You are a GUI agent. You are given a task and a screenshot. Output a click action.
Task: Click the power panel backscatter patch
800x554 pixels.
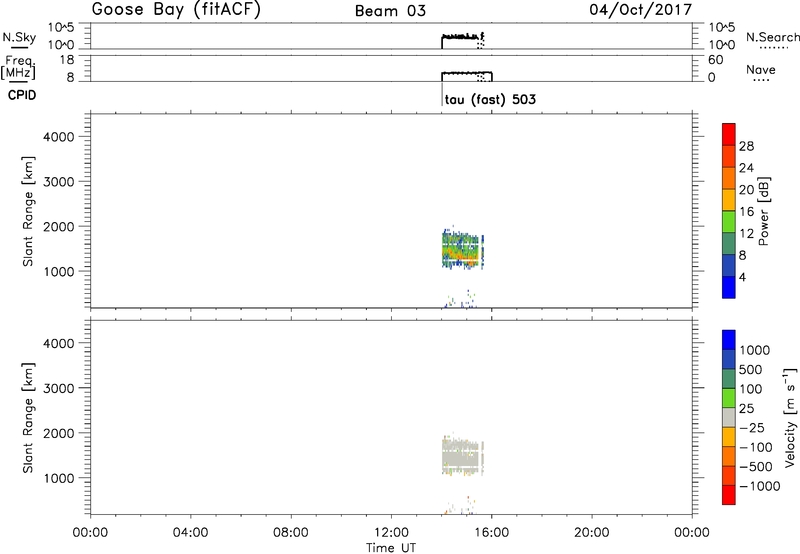pos(462,250)
